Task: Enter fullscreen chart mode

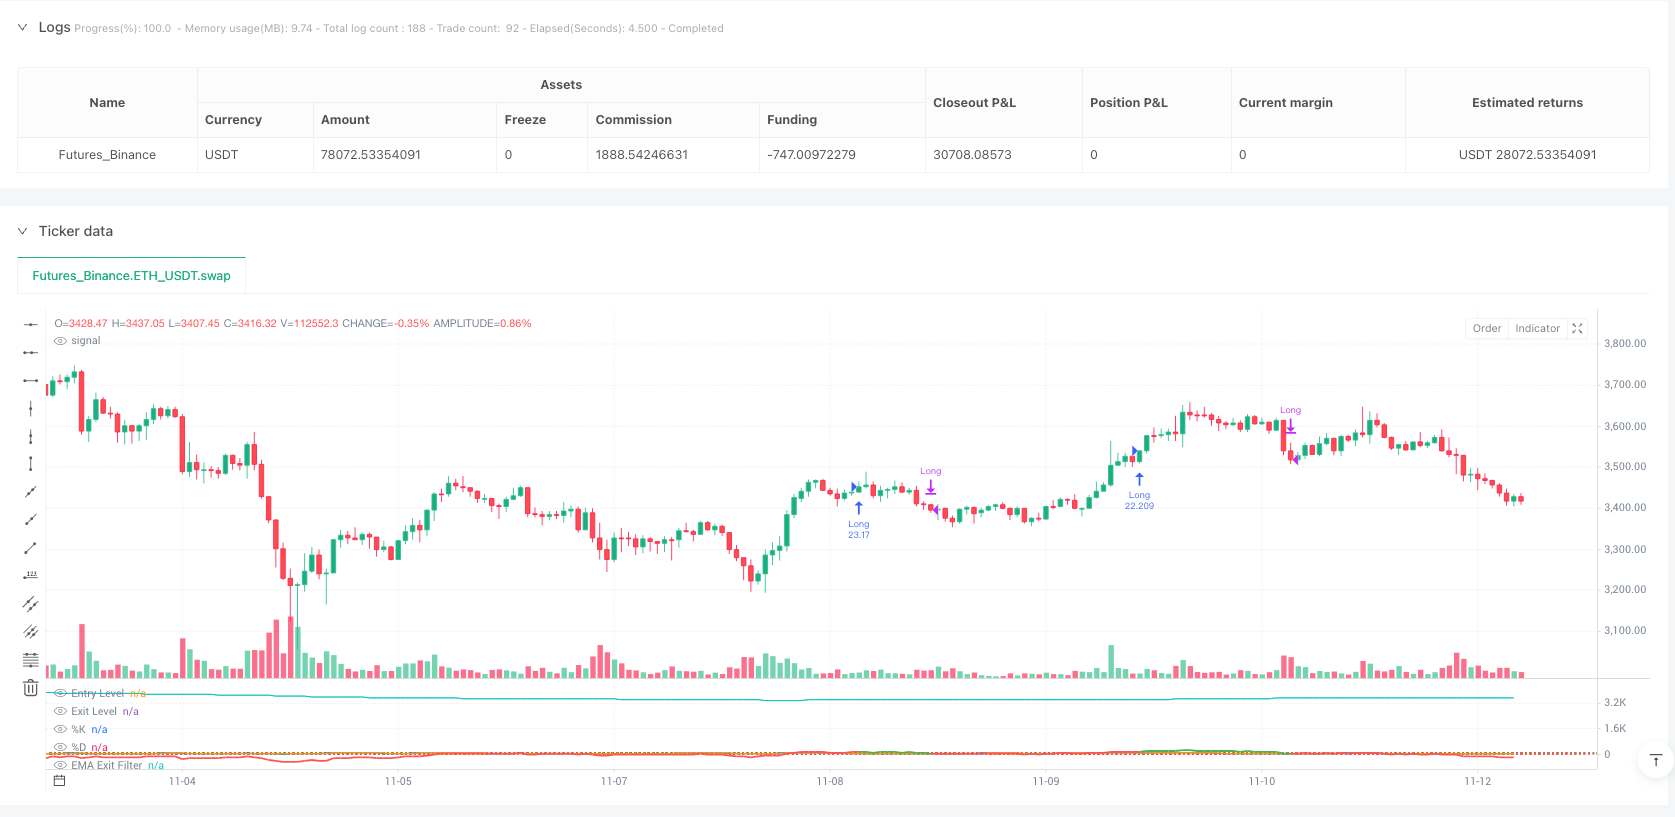Action: [x=1577, y=329]
